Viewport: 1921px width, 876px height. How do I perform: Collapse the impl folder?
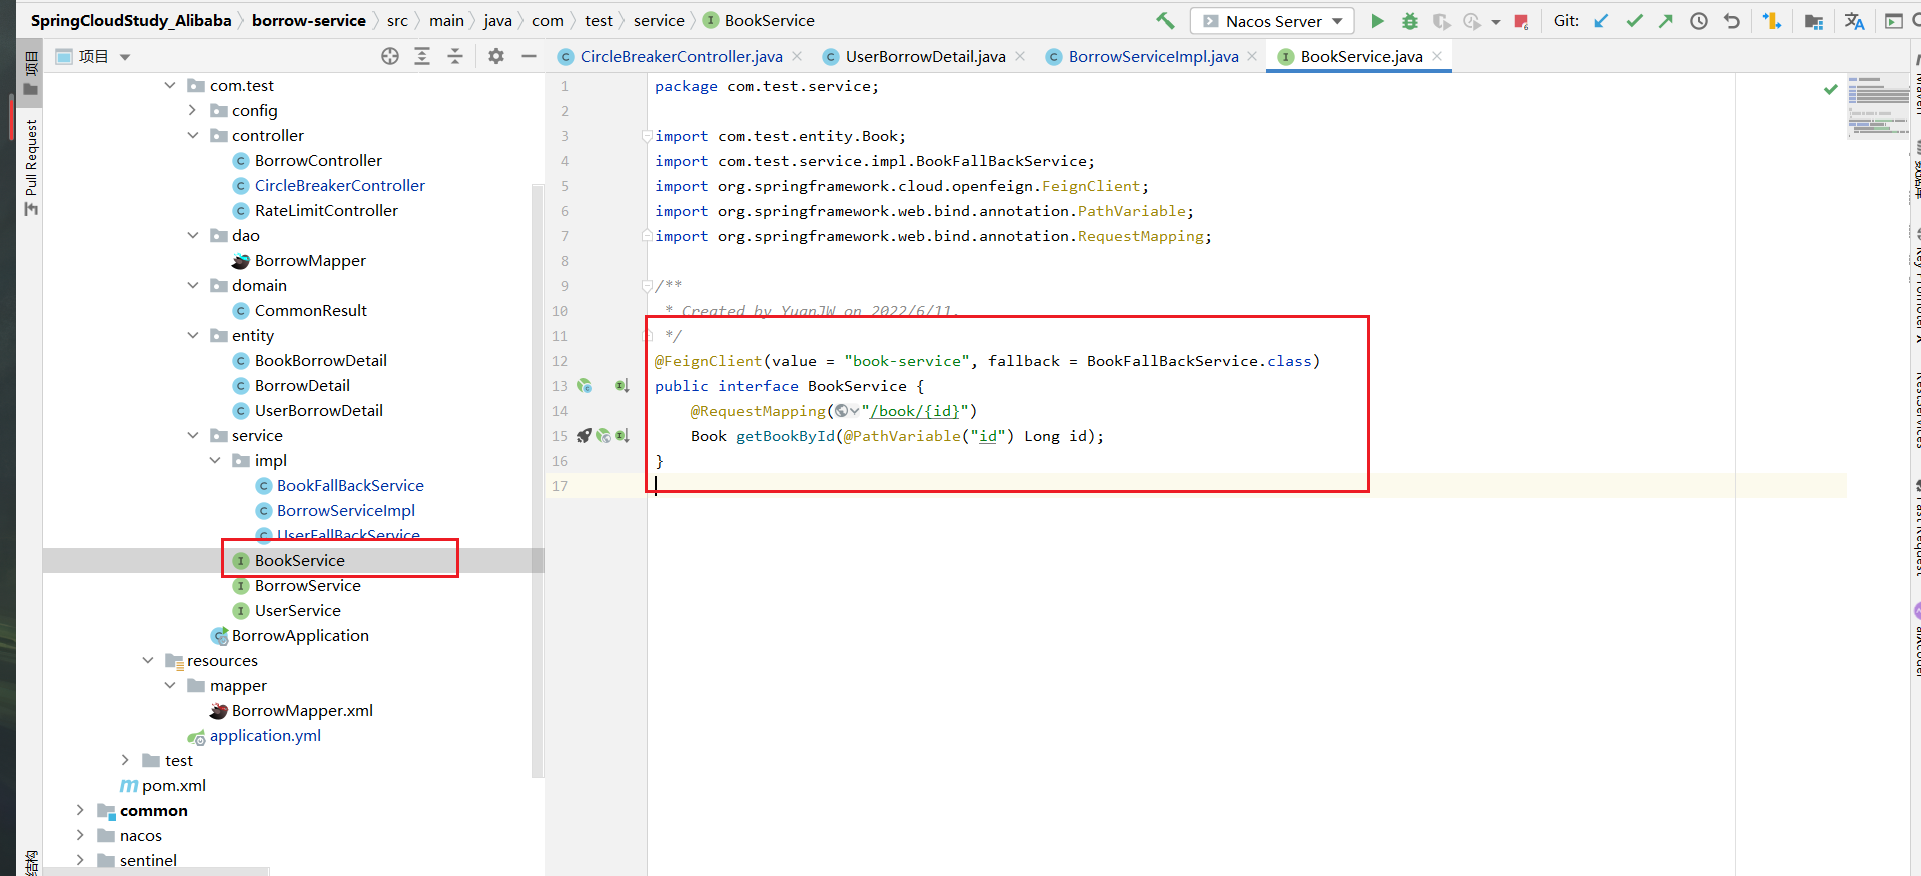[x=215, y=461]
